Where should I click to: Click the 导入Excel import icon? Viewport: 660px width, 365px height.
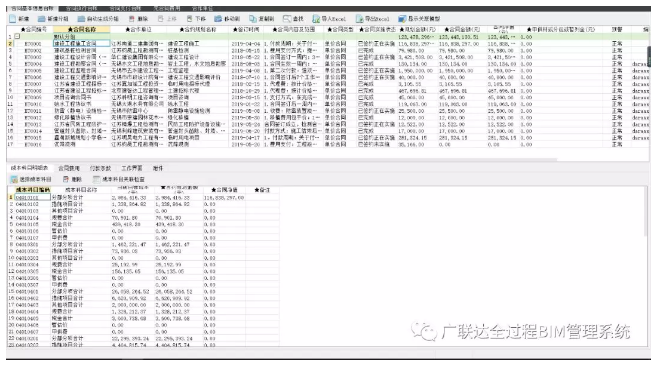point(316,19)
